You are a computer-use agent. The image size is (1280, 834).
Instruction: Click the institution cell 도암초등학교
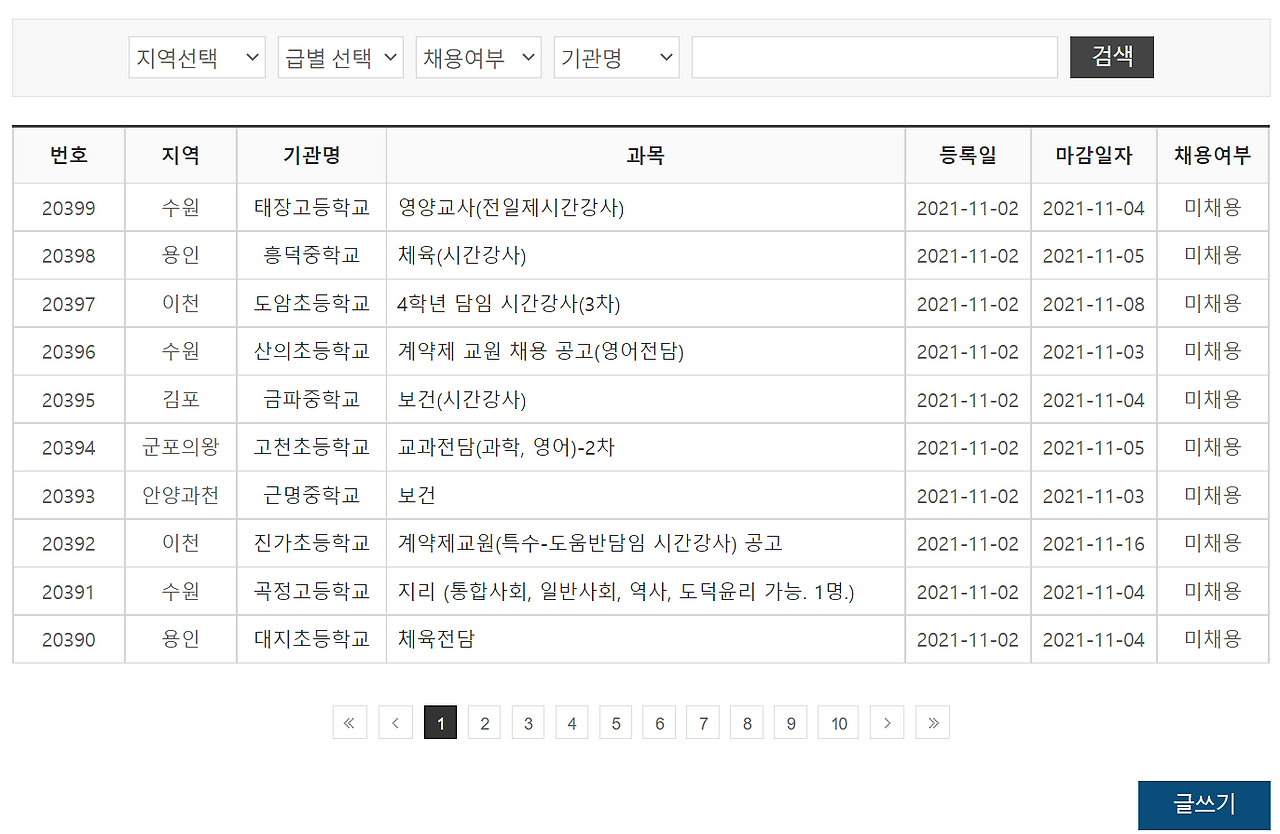pyautogui.click(x=312, y=304)
